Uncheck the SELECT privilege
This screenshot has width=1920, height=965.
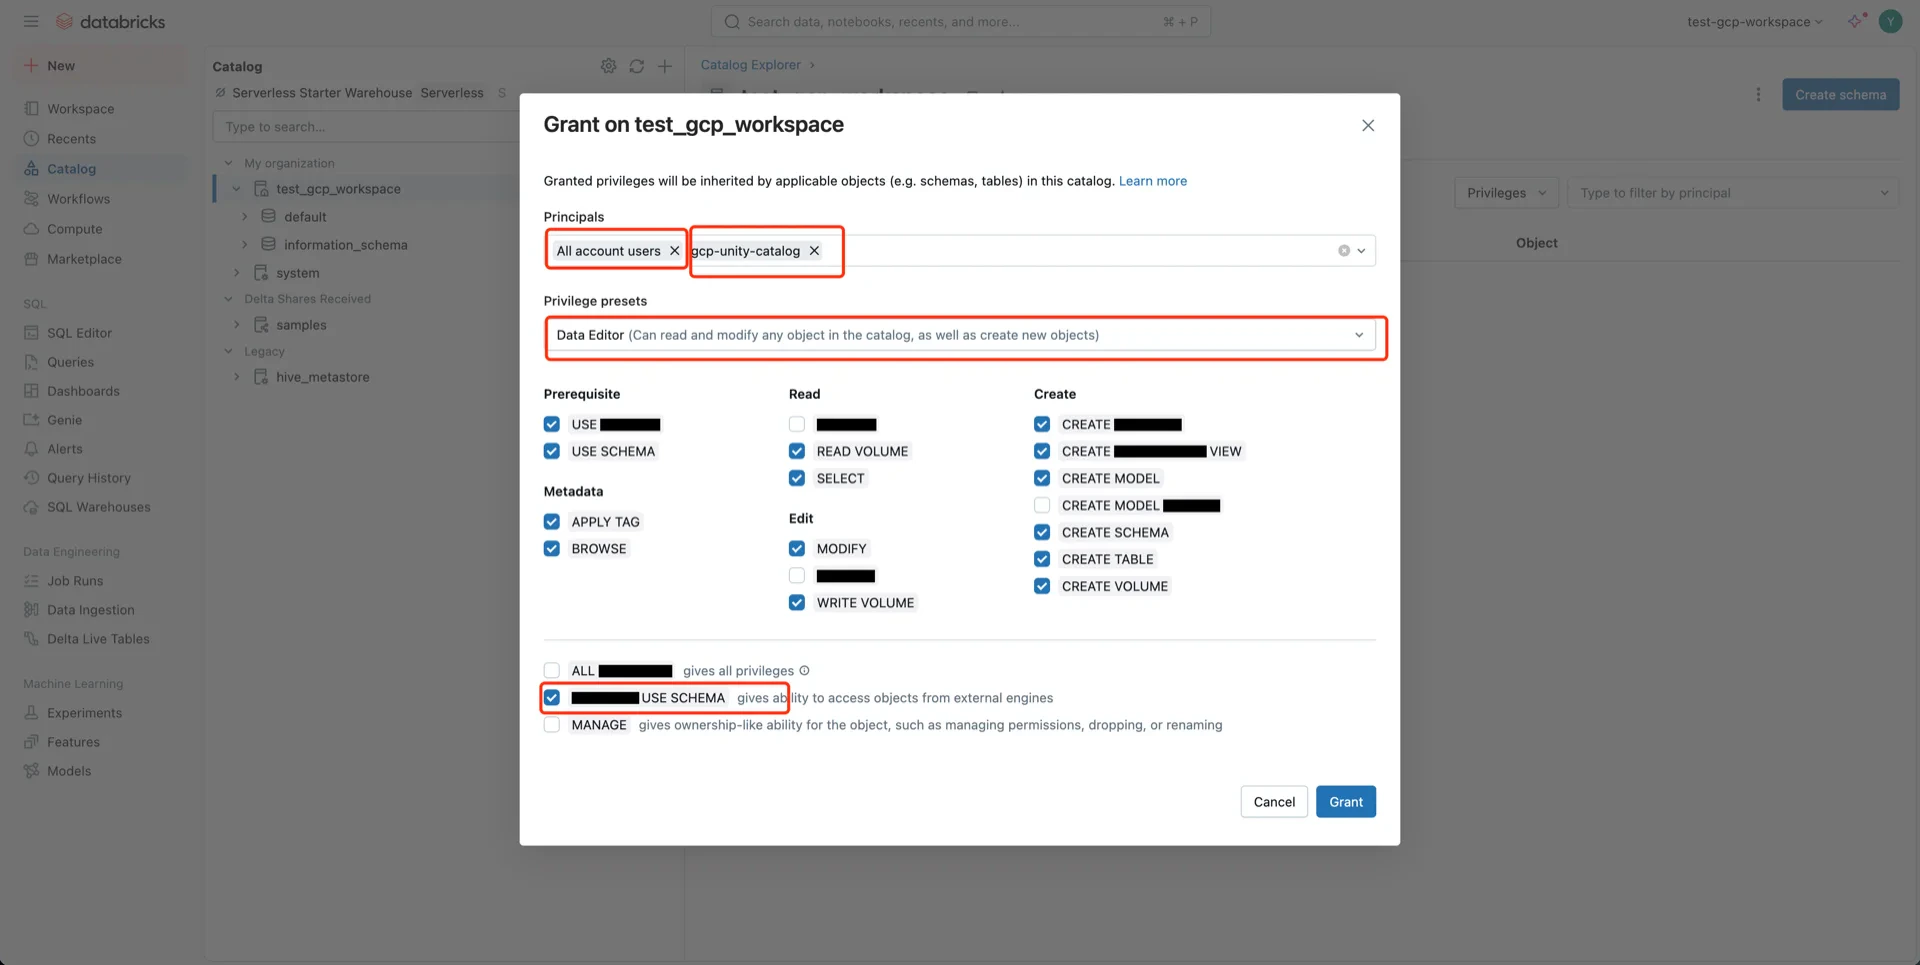(797, 479)
